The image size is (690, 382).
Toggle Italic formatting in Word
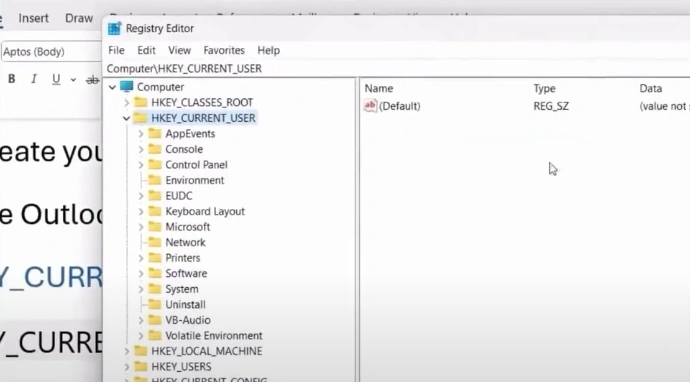[x=33, y=79]
